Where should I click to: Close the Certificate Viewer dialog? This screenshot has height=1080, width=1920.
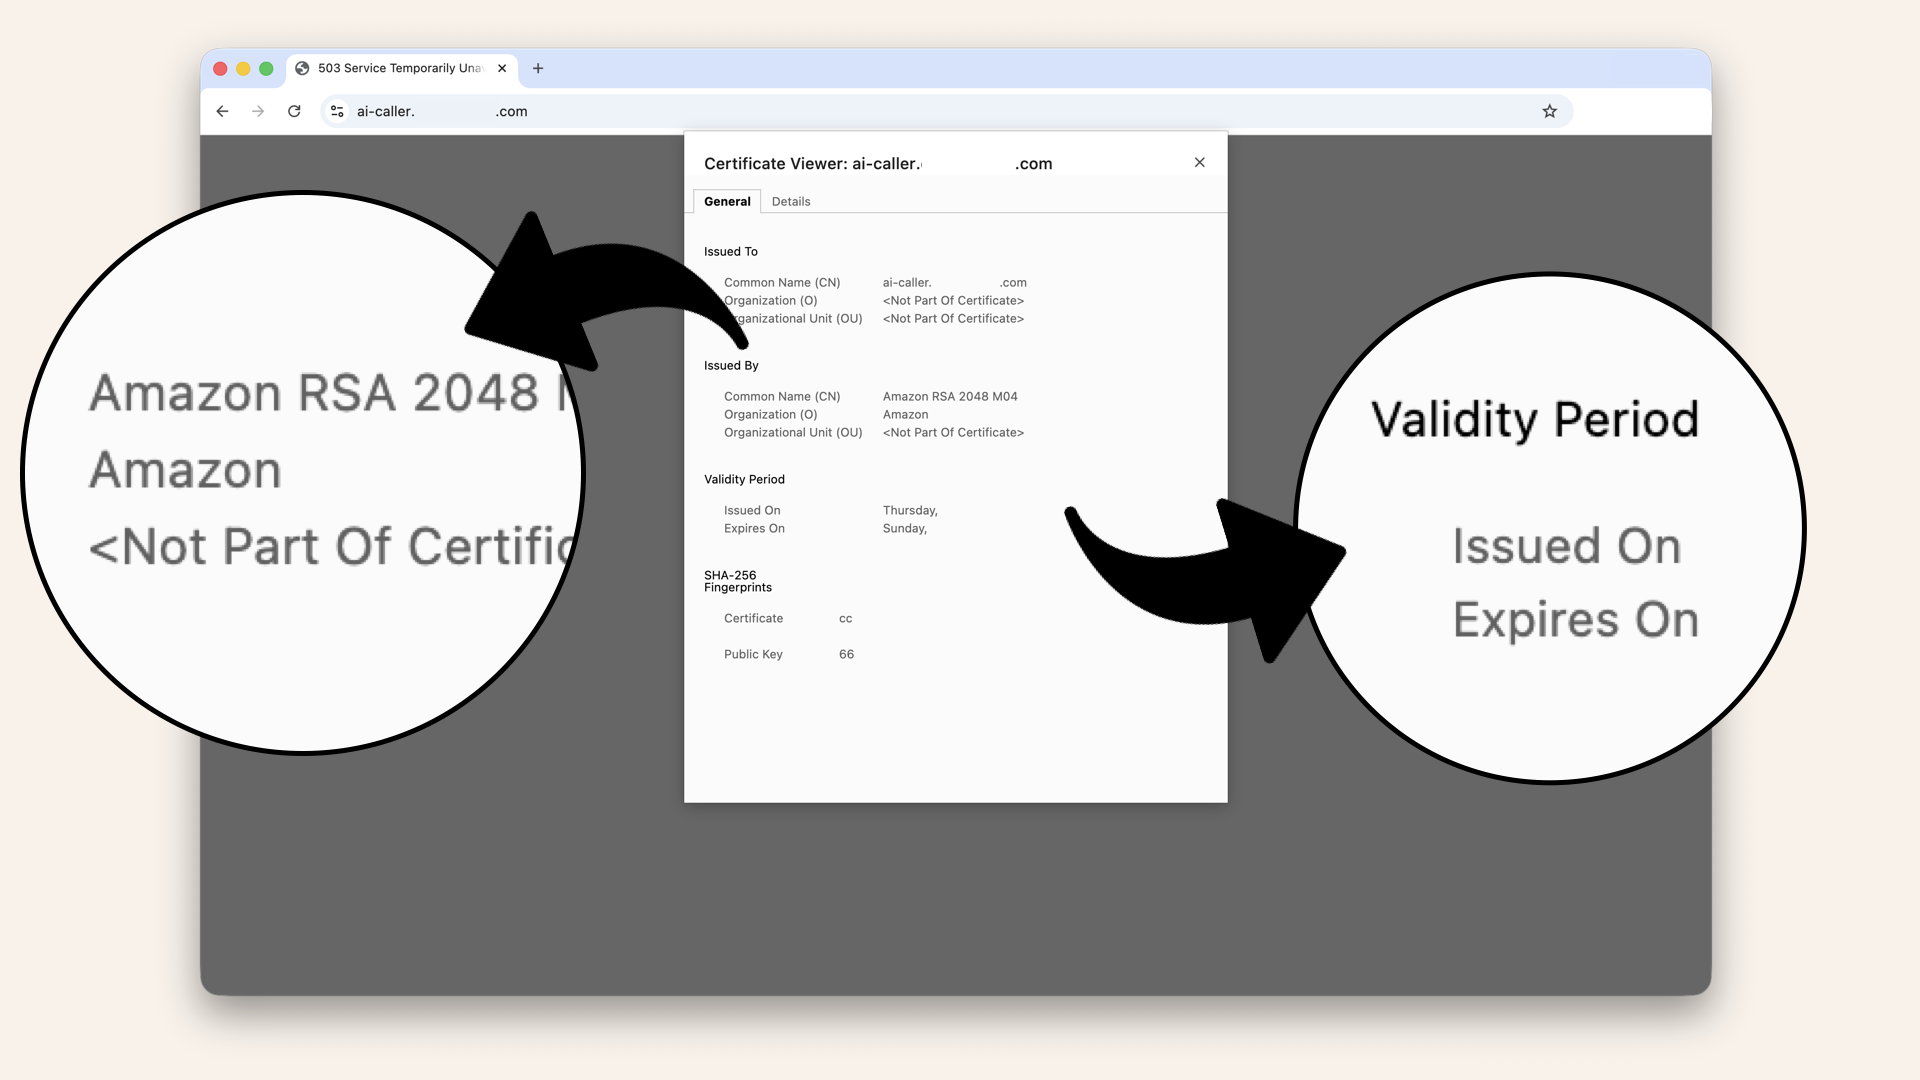tap(1199, 162)
